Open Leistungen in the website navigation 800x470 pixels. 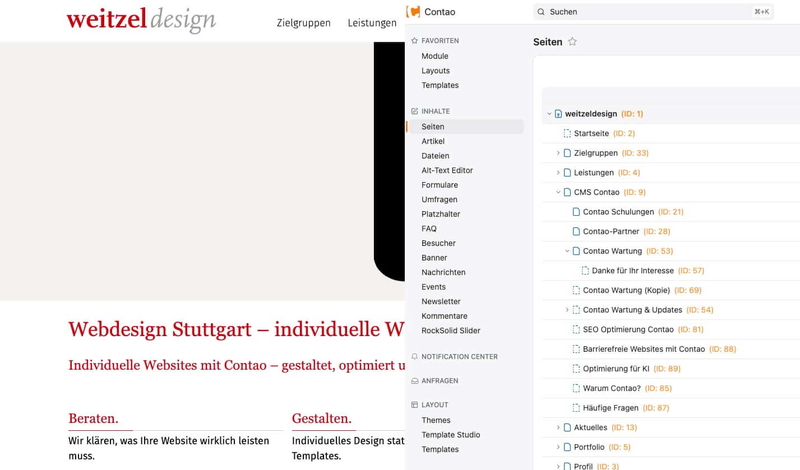[x=372, y=23]
